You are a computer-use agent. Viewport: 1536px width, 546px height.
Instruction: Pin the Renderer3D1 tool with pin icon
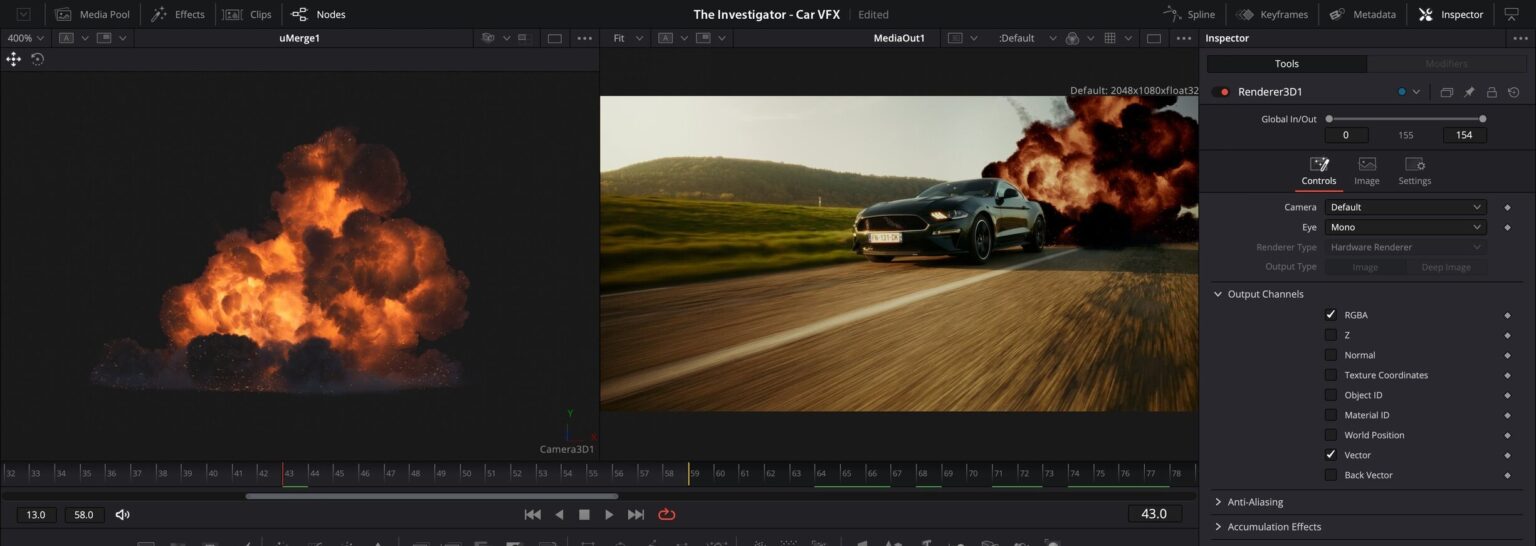tap(1469, 92)
